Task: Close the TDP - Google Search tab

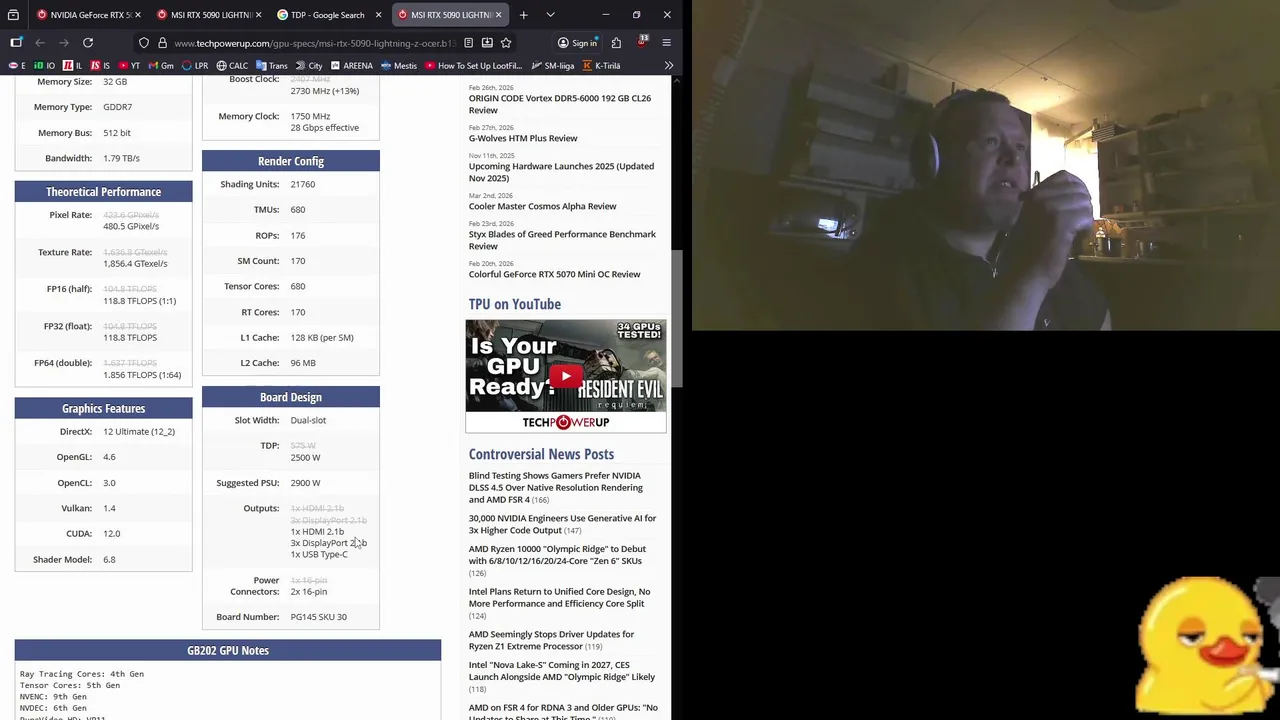Action: tap(378, 15)
